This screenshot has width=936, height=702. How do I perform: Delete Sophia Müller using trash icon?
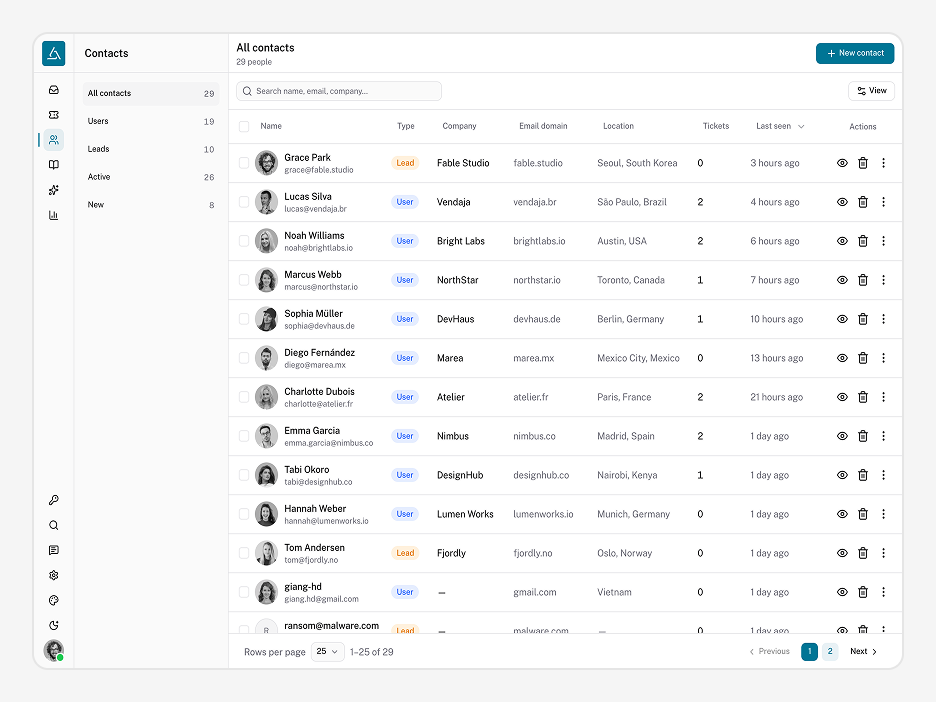[863, 319]
